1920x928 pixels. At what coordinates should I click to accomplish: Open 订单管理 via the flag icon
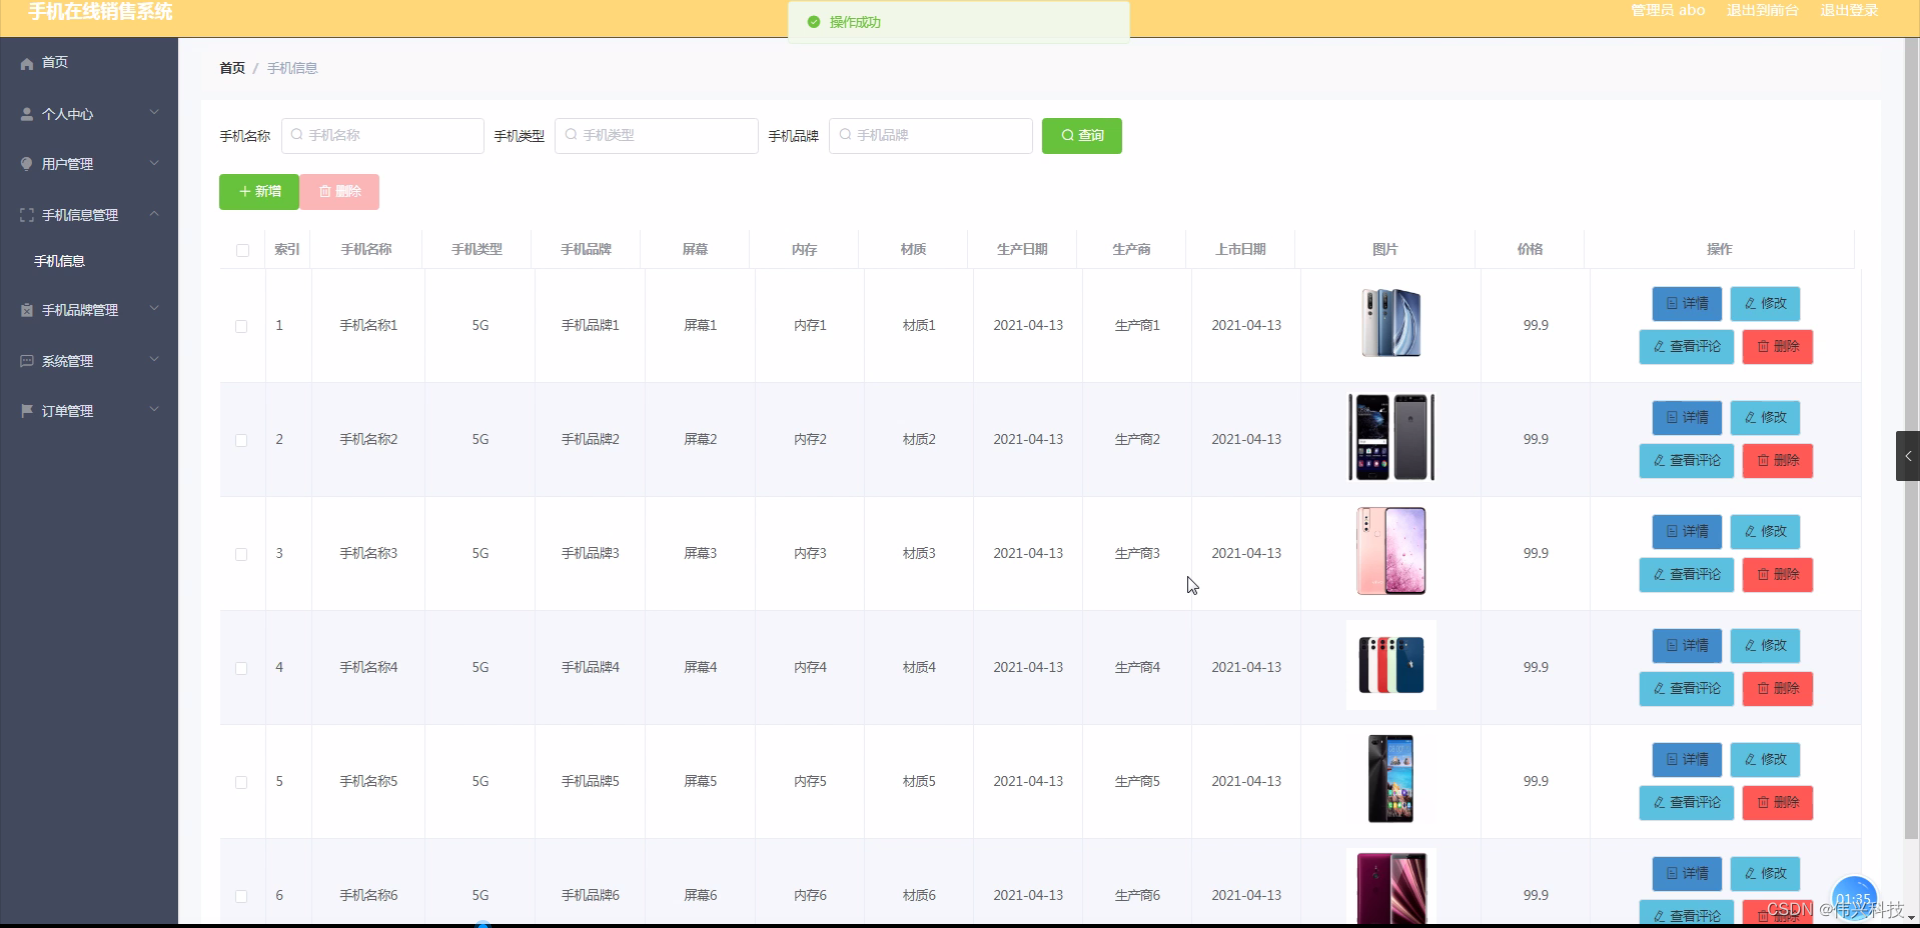click(26, 410)
